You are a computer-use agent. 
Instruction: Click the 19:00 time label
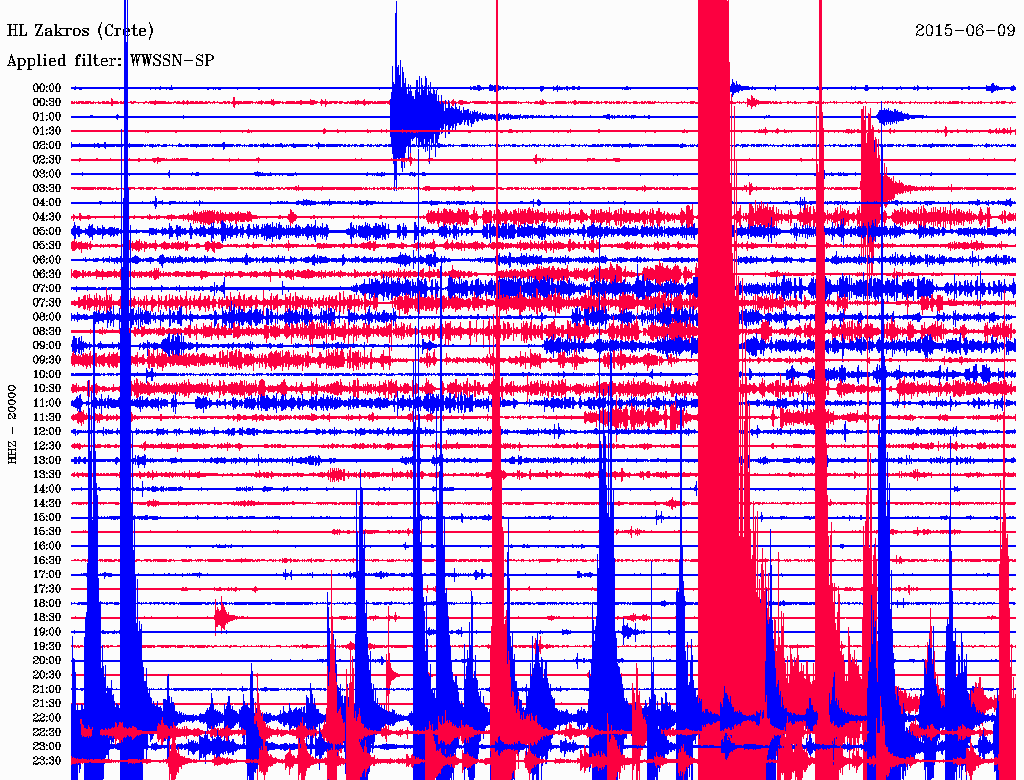click(x=47, y=632)
